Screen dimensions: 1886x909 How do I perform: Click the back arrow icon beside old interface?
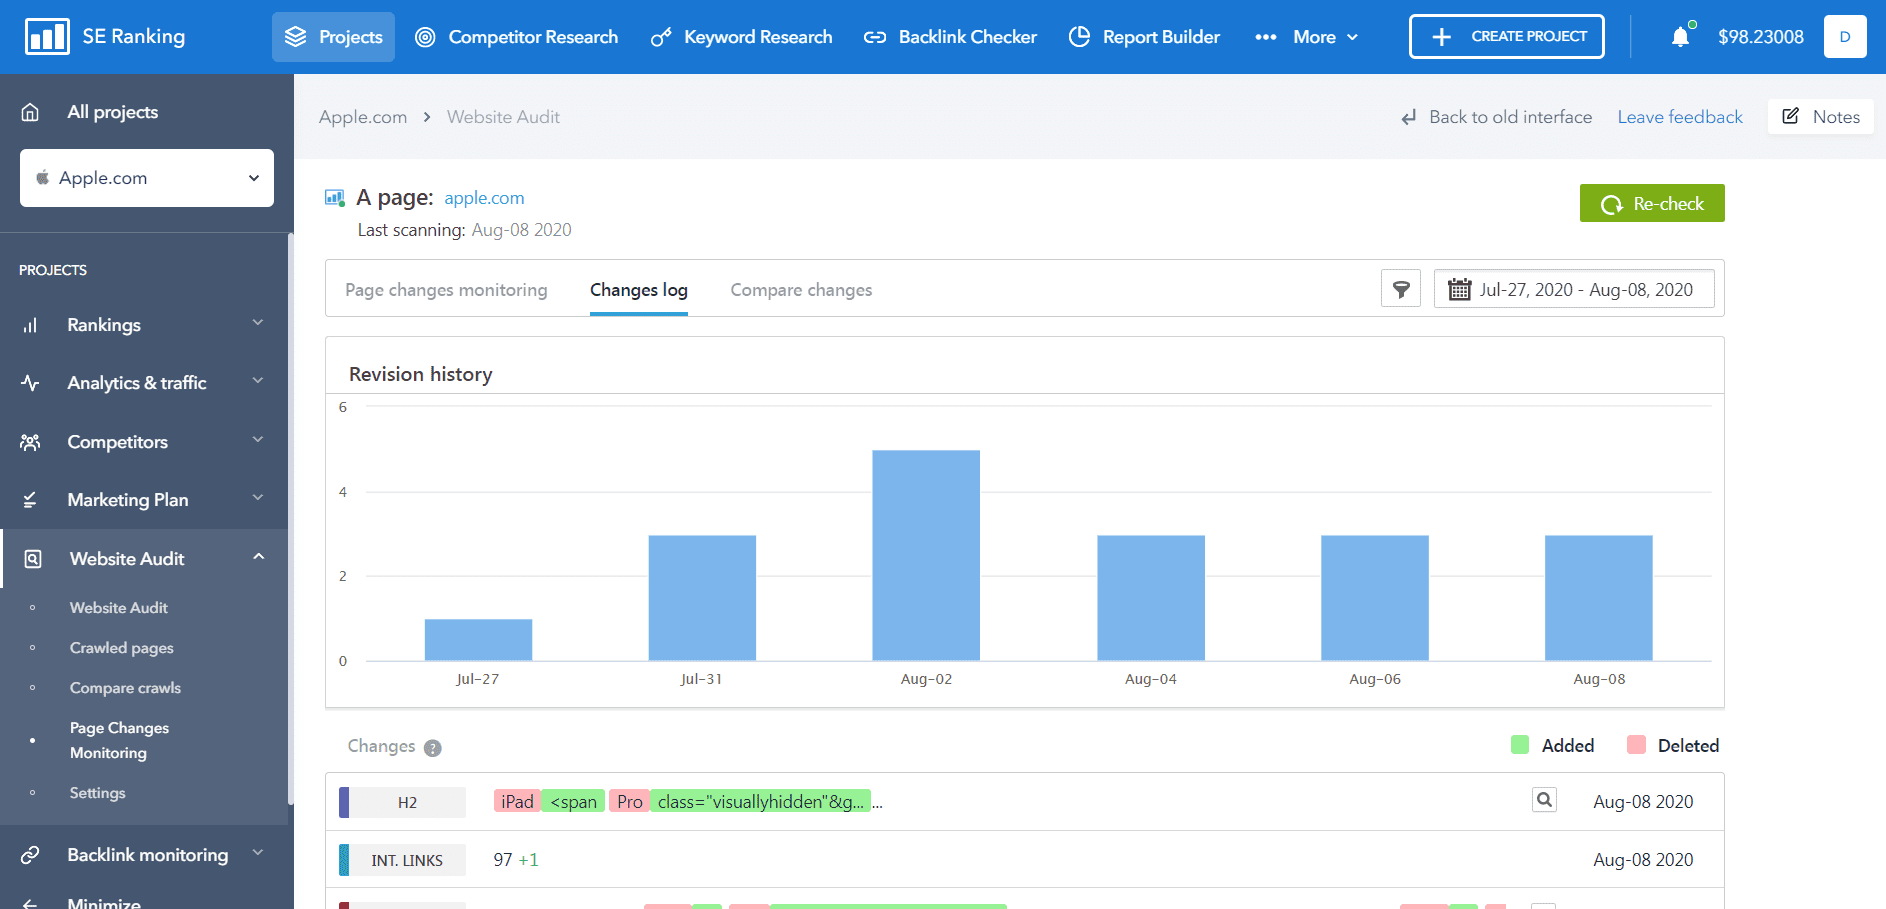1409,118
